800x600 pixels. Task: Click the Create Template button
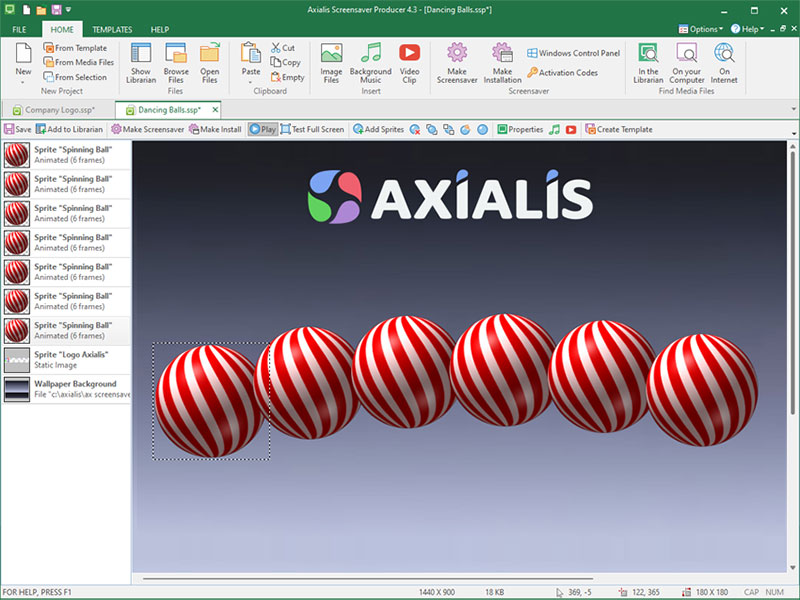point(618,129)
